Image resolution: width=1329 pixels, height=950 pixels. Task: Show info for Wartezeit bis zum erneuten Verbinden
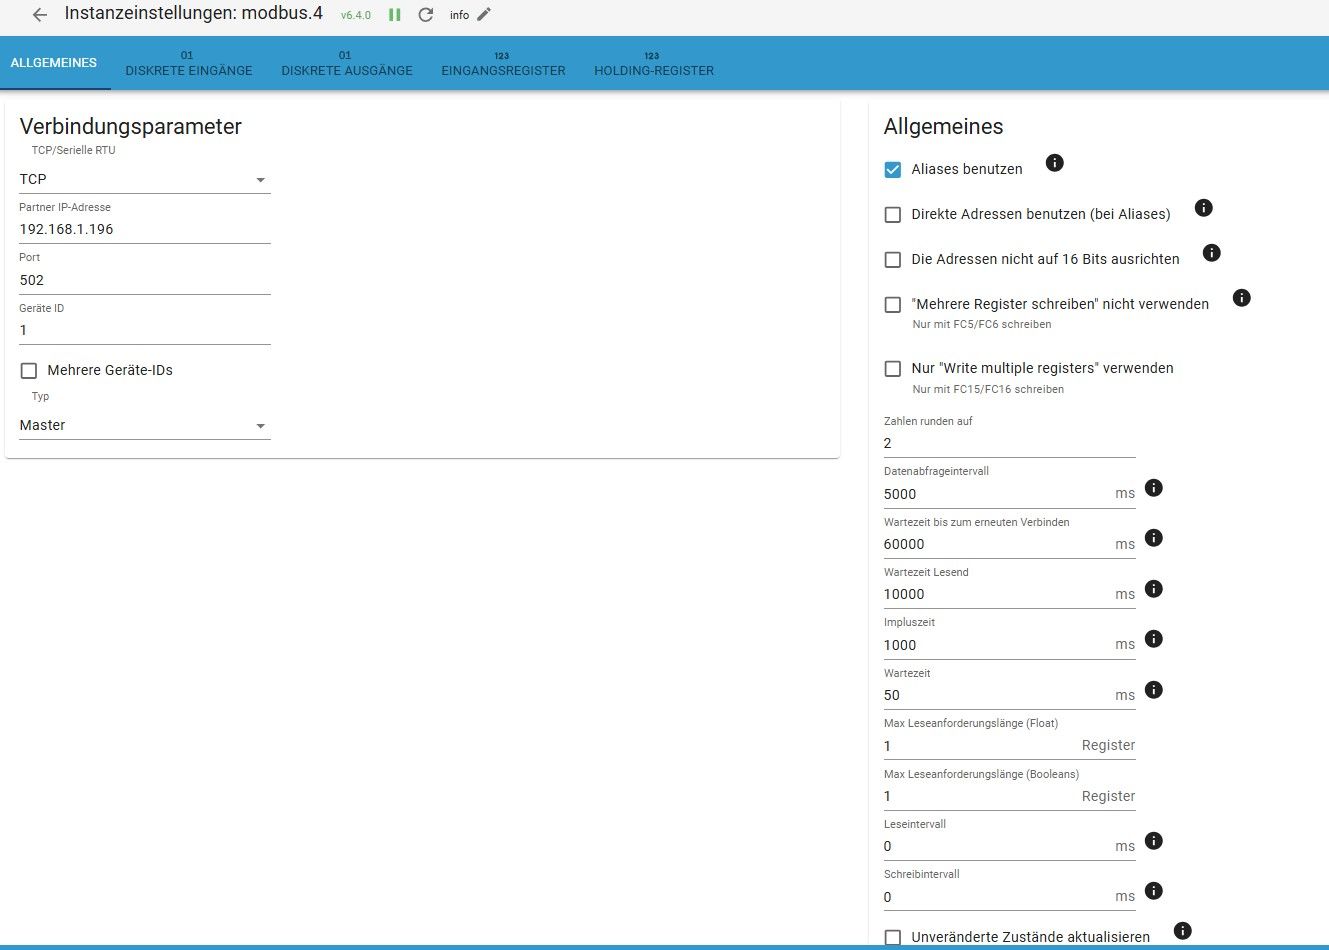coord(1153,538)
